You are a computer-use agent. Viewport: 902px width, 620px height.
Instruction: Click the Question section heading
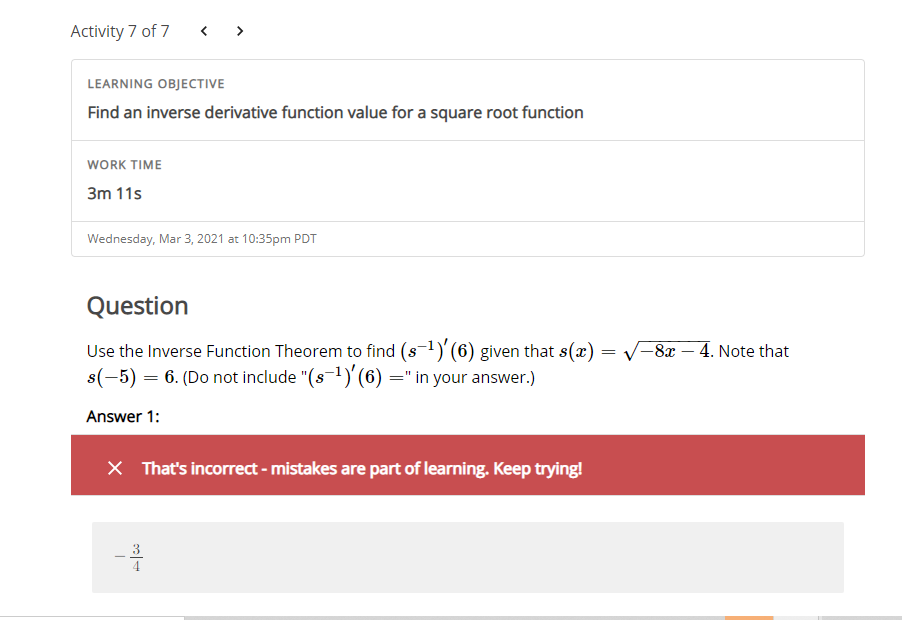click(x=137, y=306)
